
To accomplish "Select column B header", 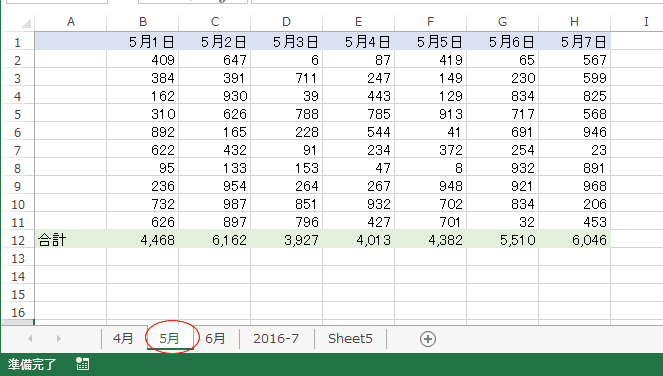I will tap(143, 22).
